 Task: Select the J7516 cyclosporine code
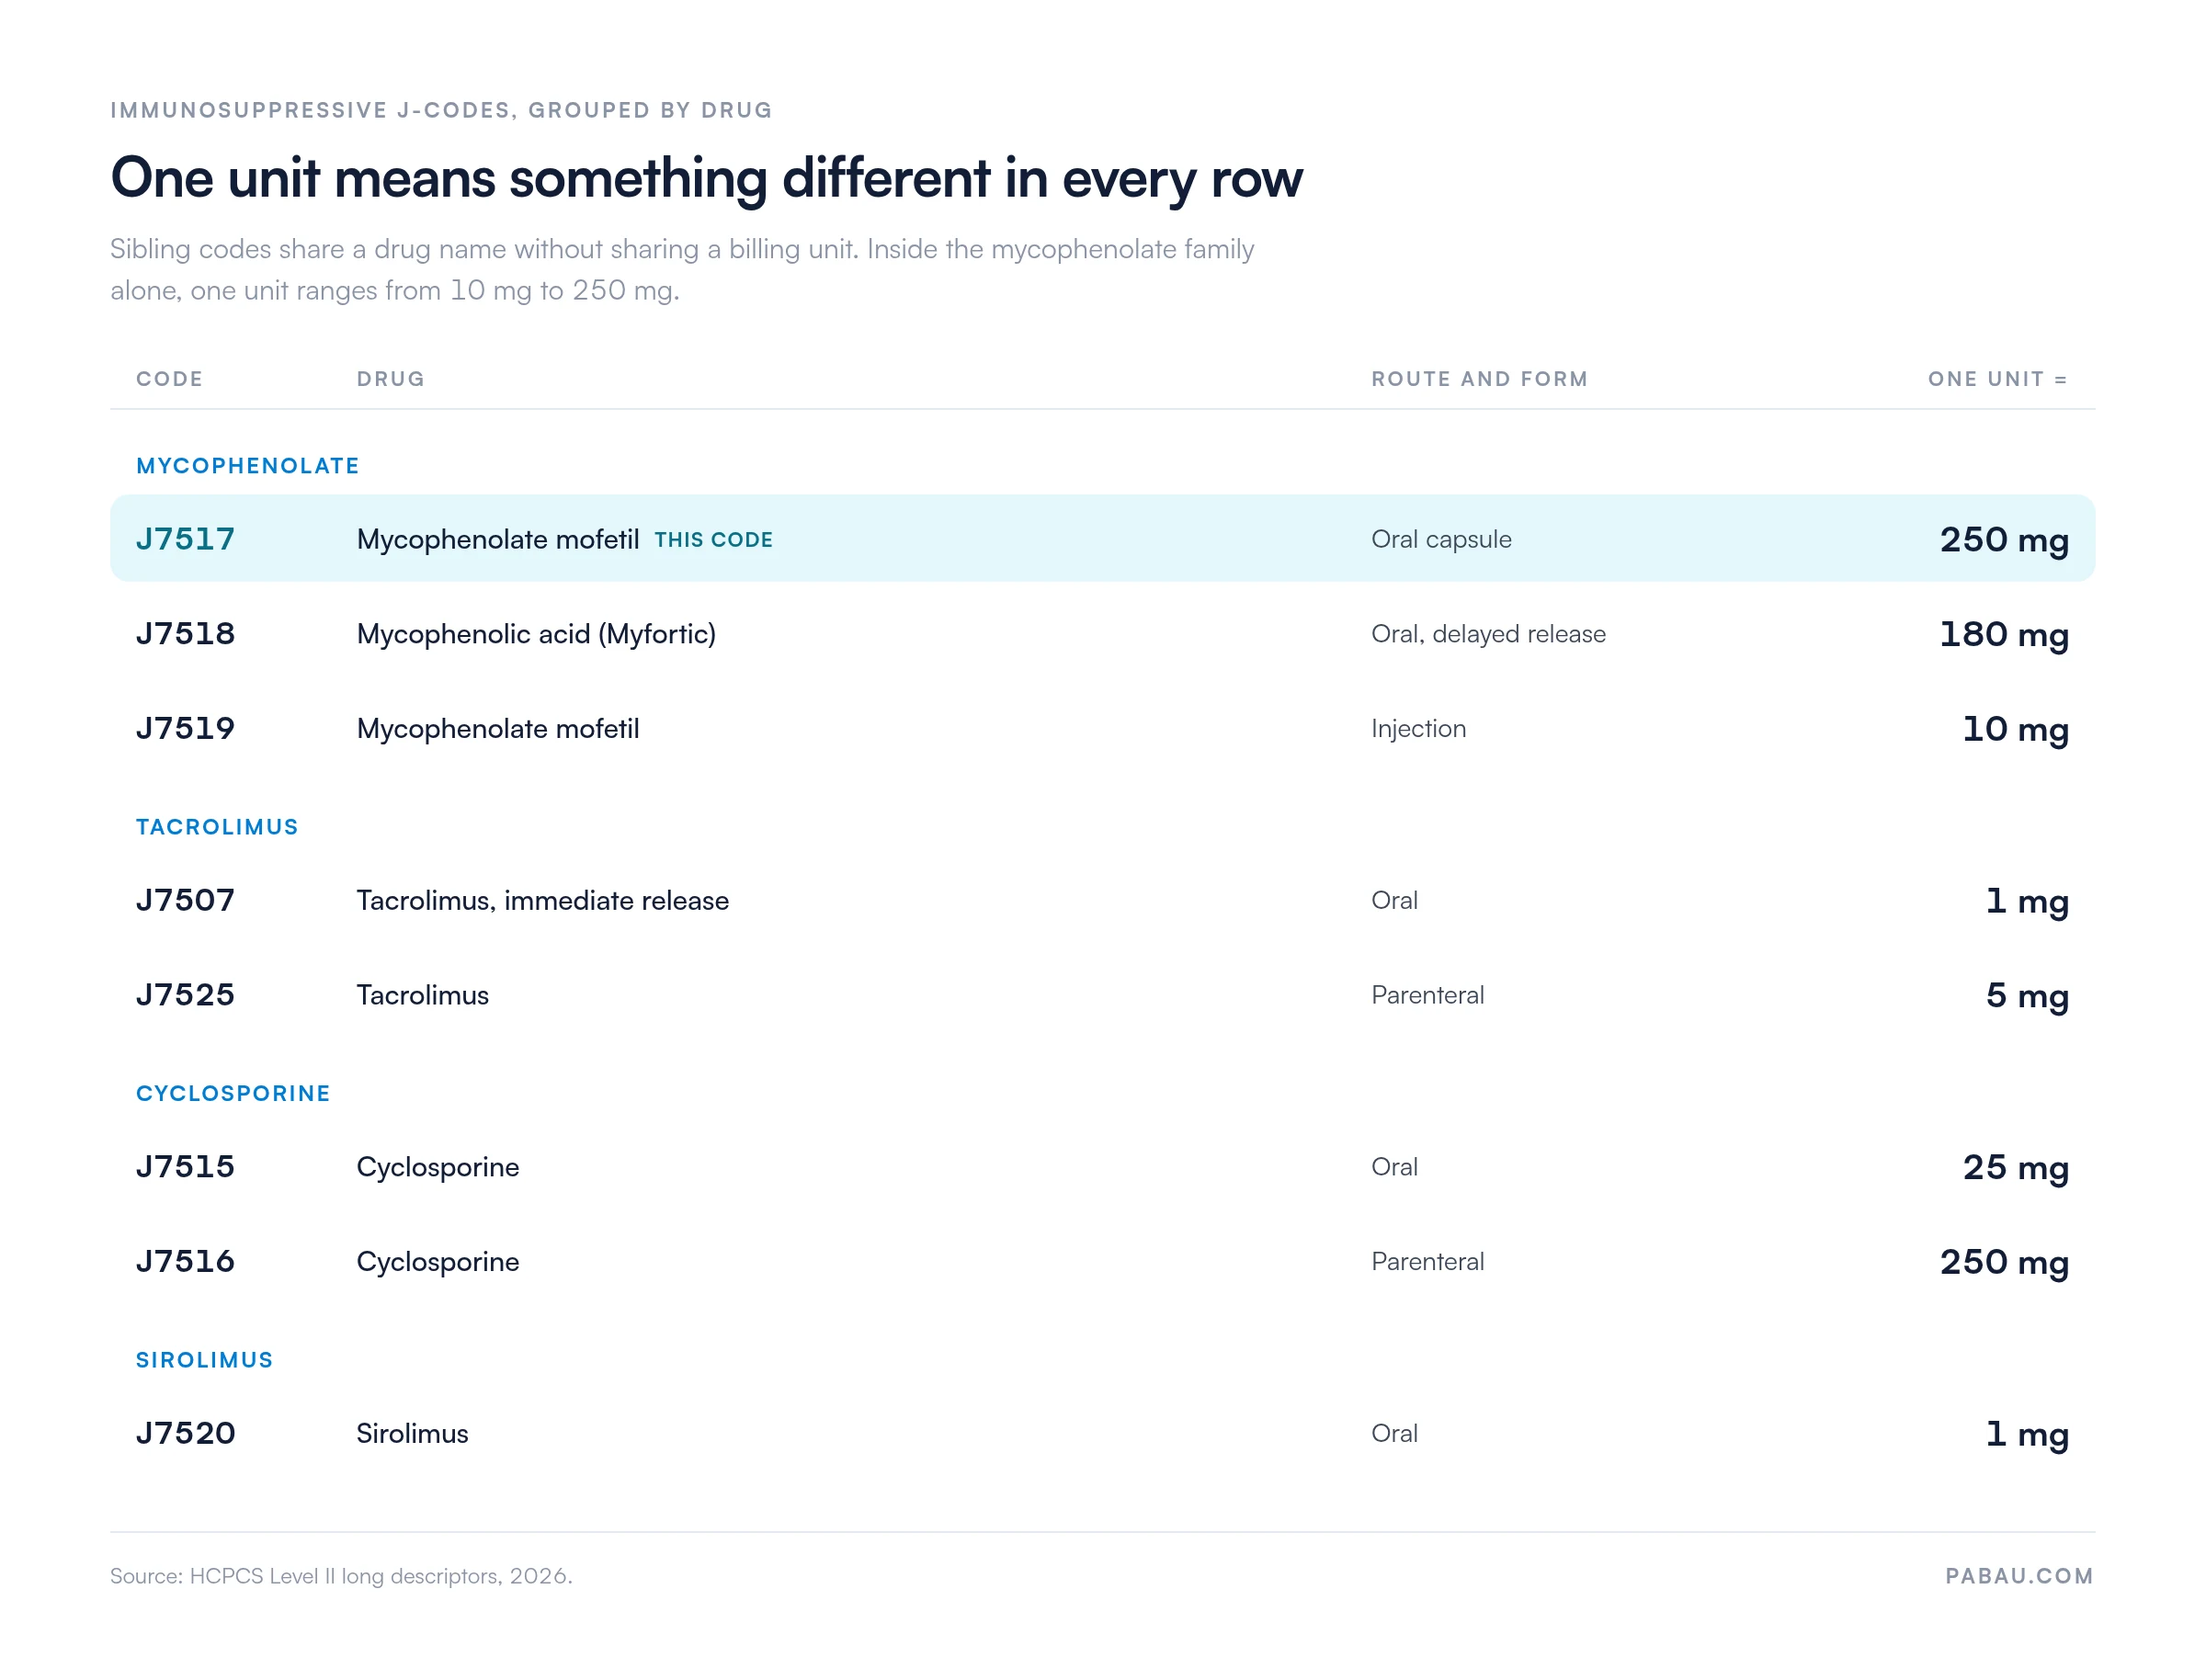185,1261
